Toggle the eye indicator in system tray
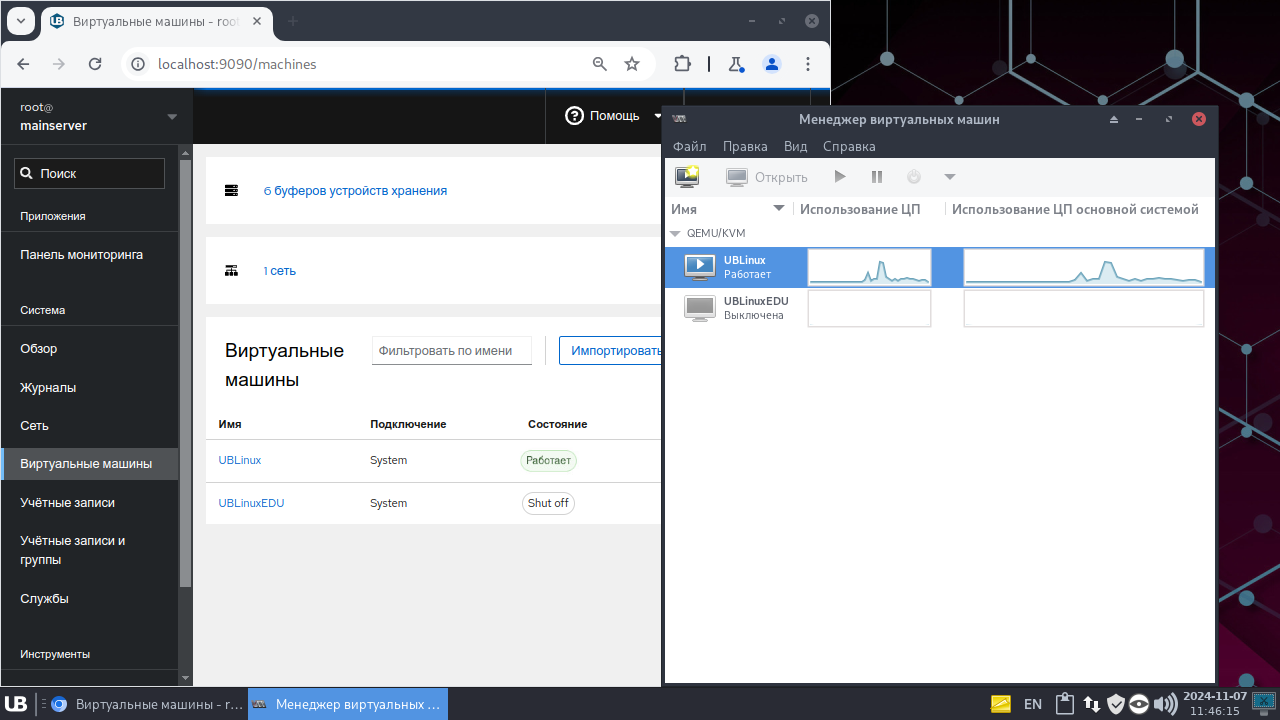The width and height of the screenshot is (1280, 720). (x=1139, y=703)
